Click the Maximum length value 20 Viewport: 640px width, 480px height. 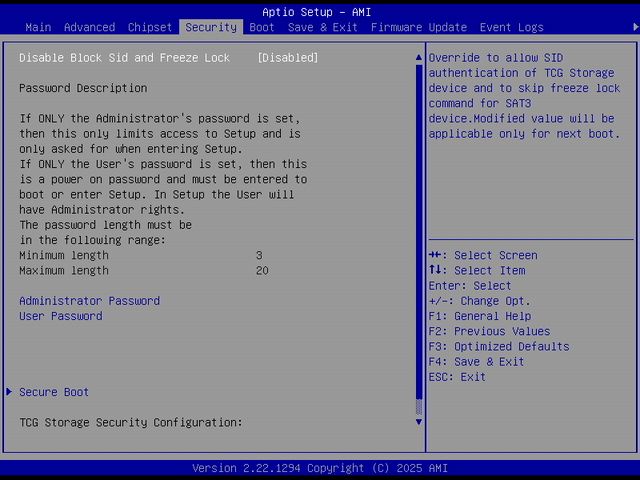tap(262, 270)
